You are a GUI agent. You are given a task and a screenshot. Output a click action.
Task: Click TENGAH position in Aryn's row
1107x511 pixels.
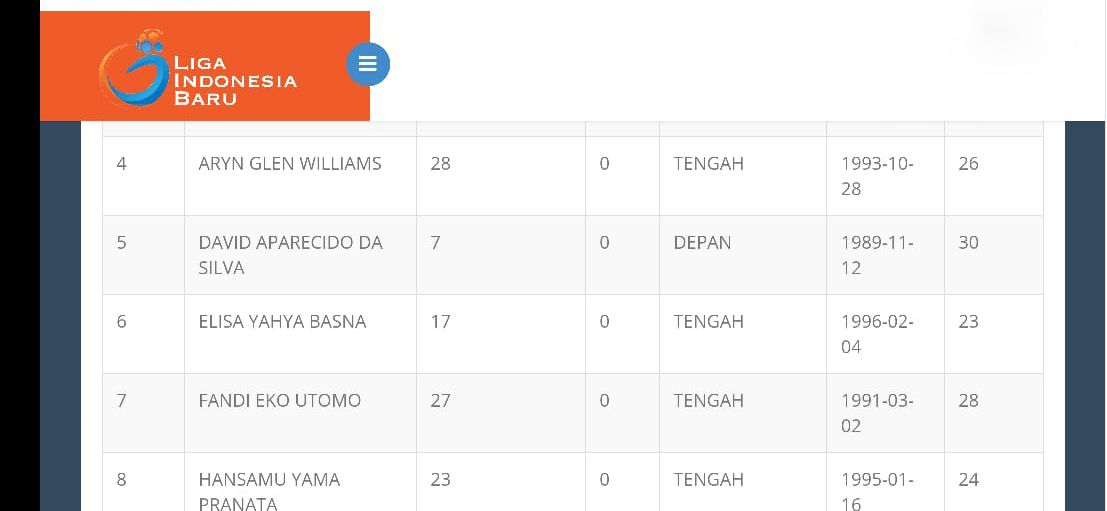[x=743, y=176]
